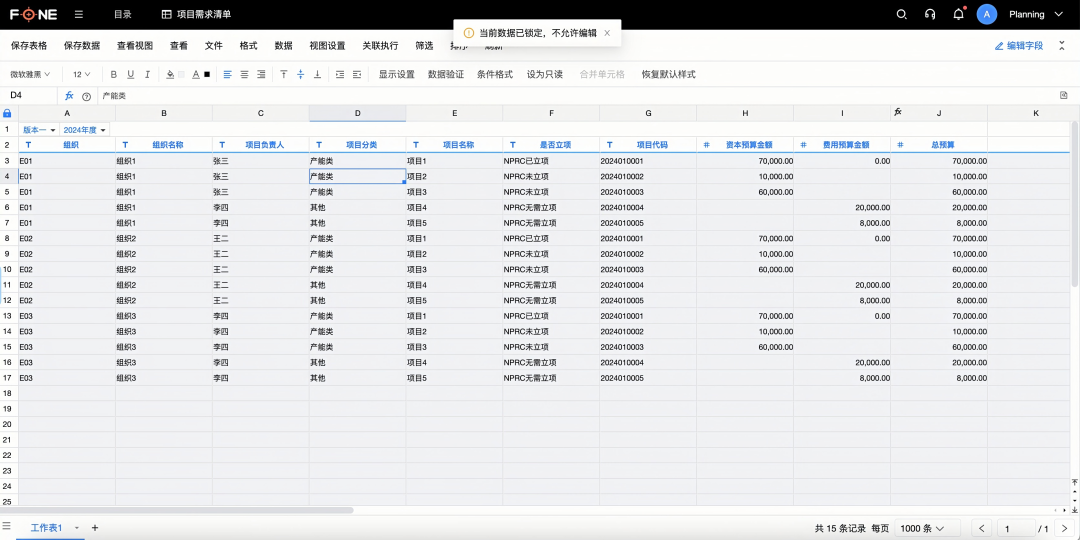This screenshot has height=540, width=1080.
Task: Click the 条件格式 button
Action: pos(495,74)
